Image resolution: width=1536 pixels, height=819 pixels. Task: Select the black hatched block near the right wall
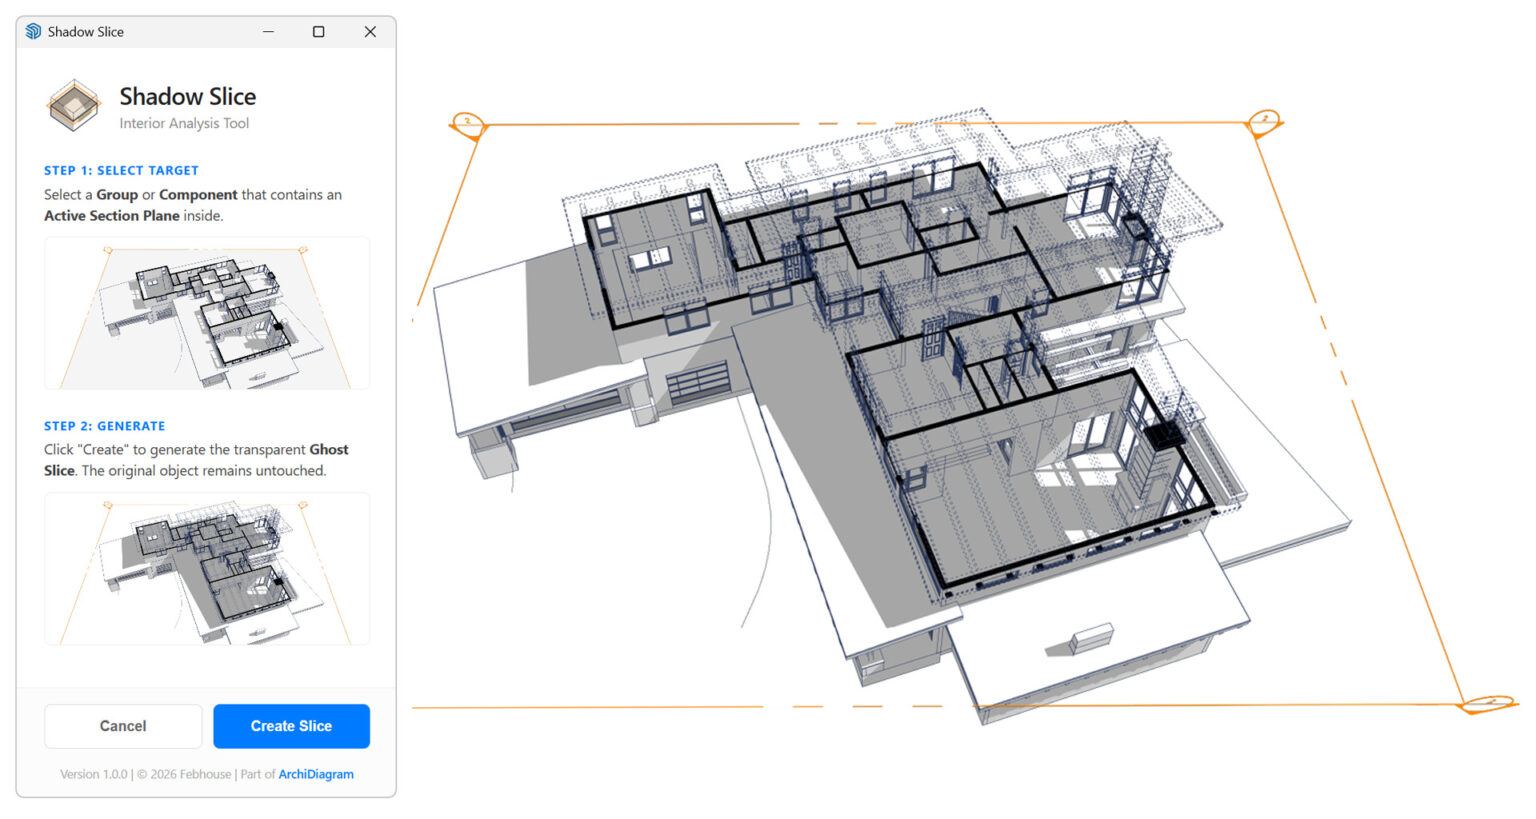tap(1164, 436)
